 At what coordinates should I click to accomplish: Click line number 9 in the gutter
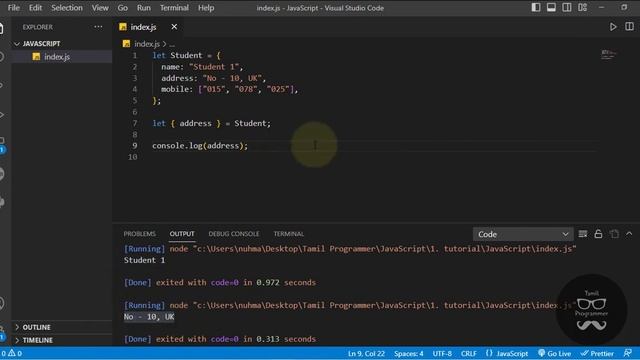(135, 146)
